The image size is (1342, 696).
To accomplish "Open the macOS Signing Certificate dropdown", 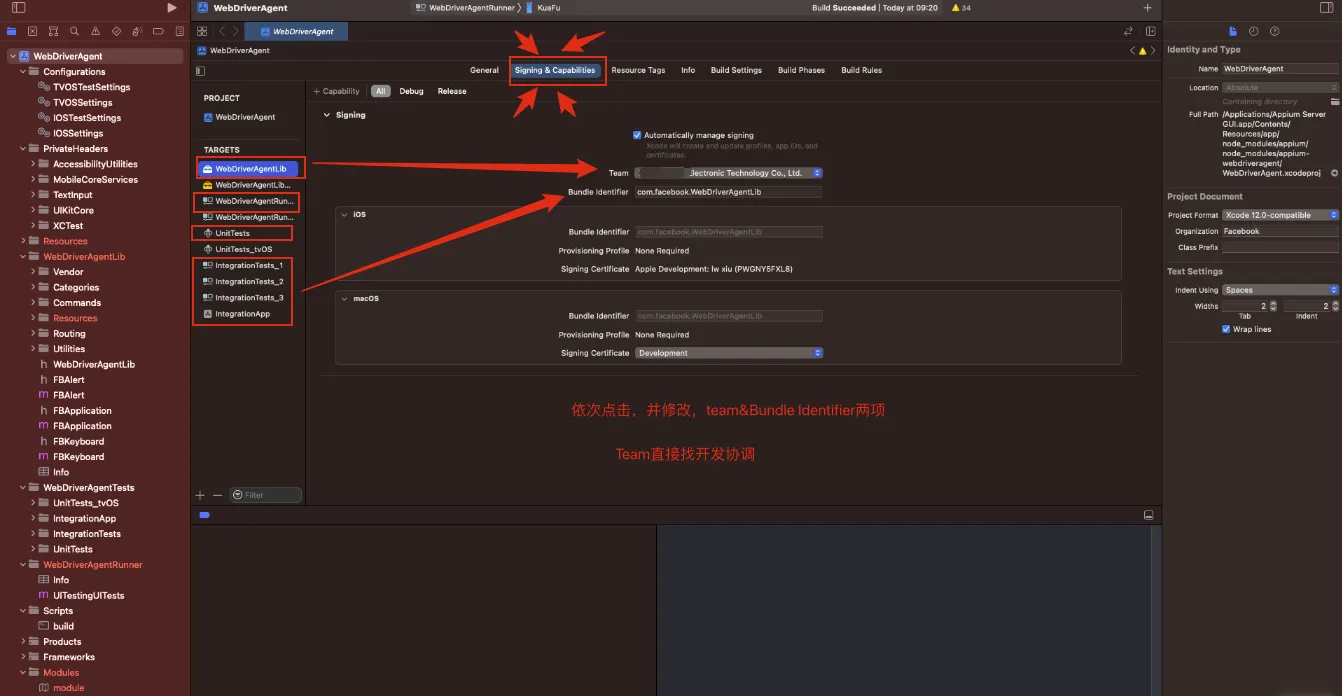I will (x=728, y=353).
